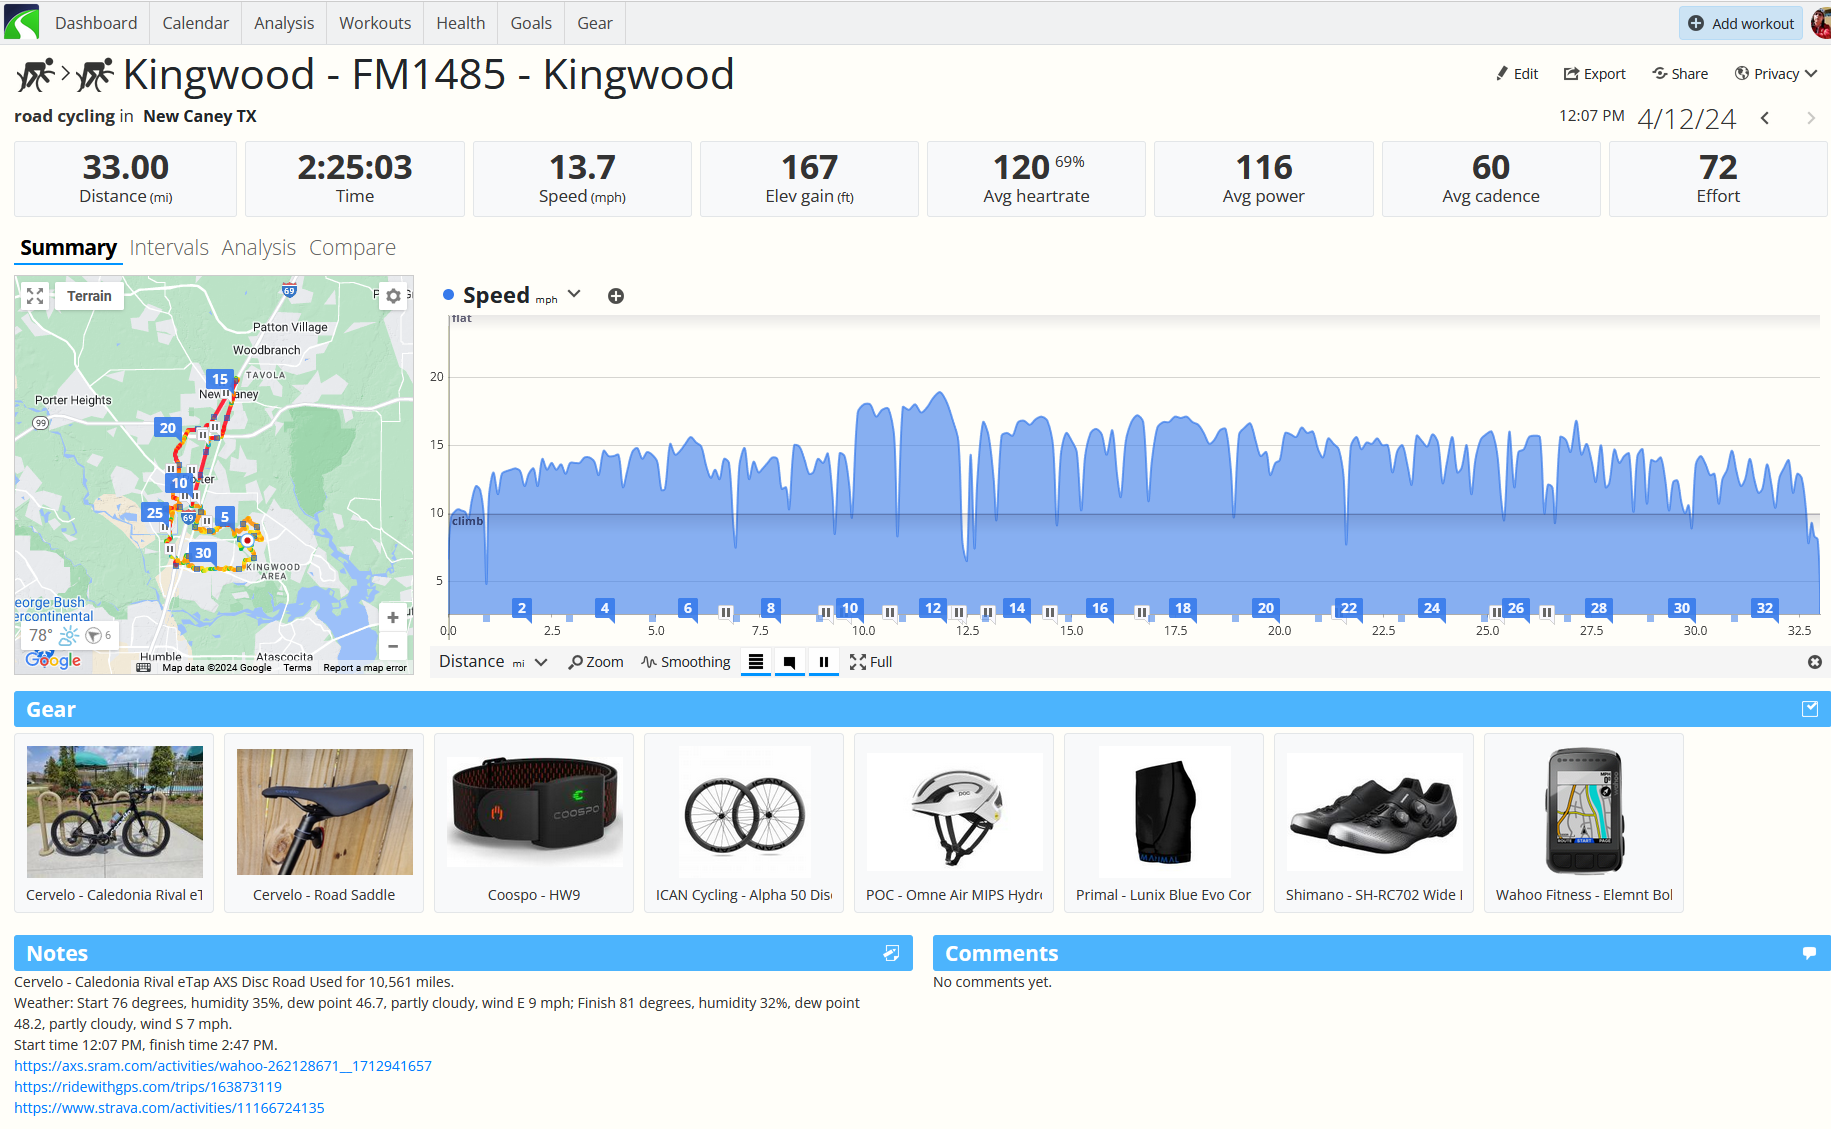Toggle lap markers on the chart

(756, 662)
